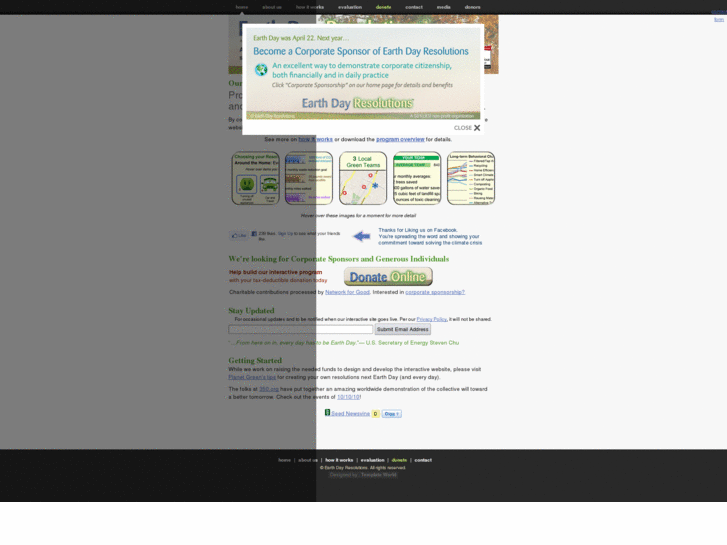Viewport: 727px width, 545px height.
Task: Open the Template World designer credit link
Action: point(379,474)
